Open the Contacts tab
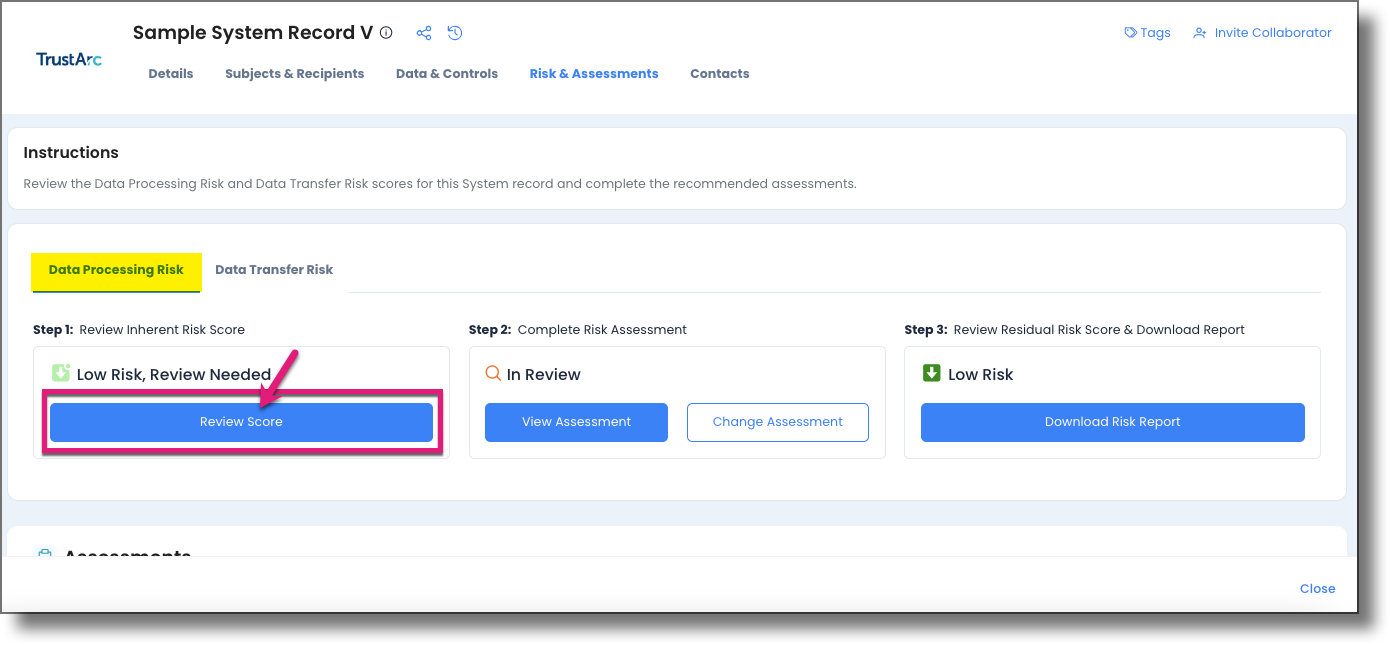Viewport: 1390px width, 645px height. point(720,74)
